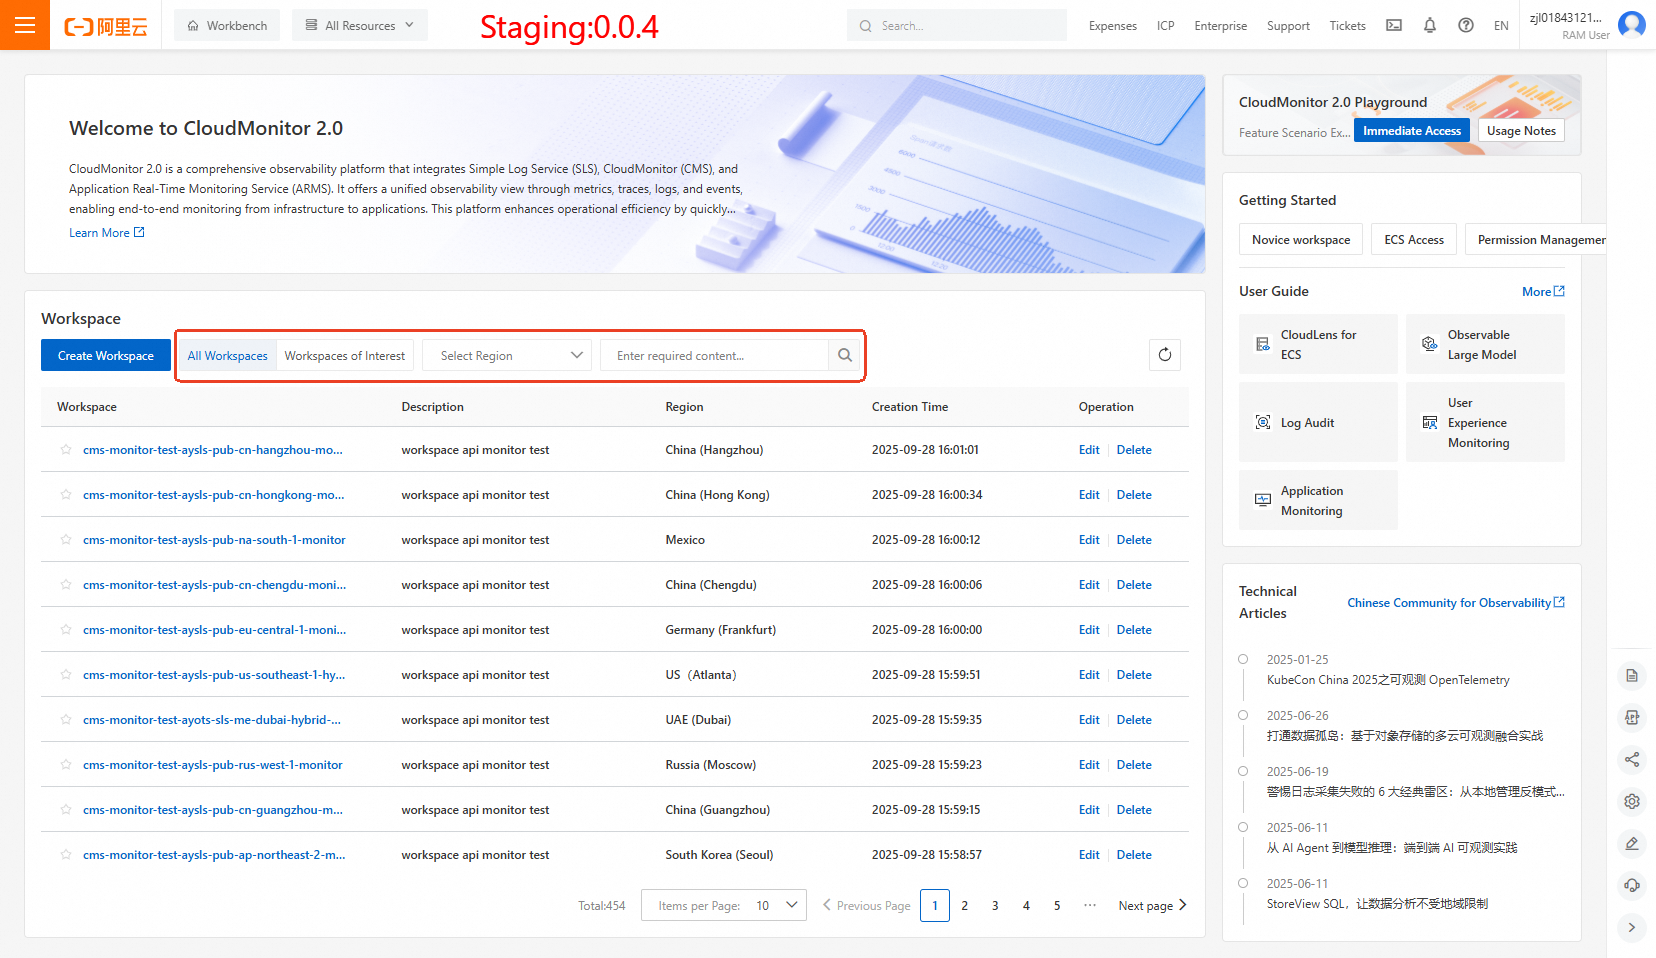Screen dimensions: 1656x958
Task: Open the notifications bell
Action: pyautogui.click(x=1430, y=26)
